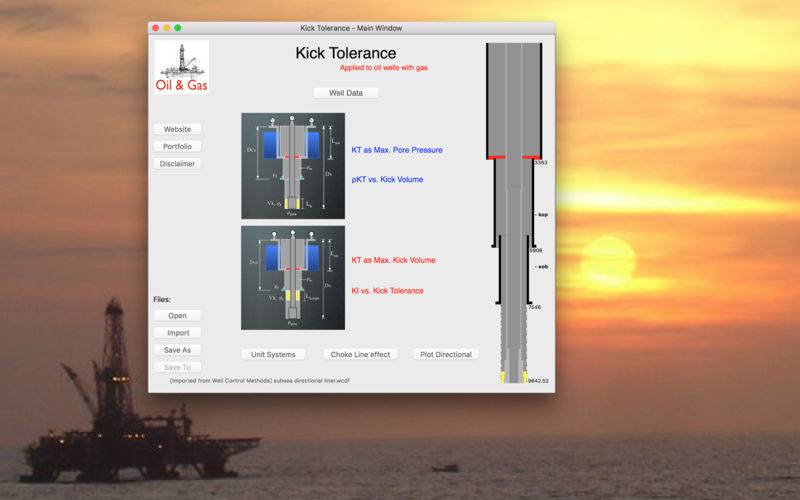This screenshot has width=800, height=500.
Task: Close the Kick Tolerance window
Action: tap(156, 28)
